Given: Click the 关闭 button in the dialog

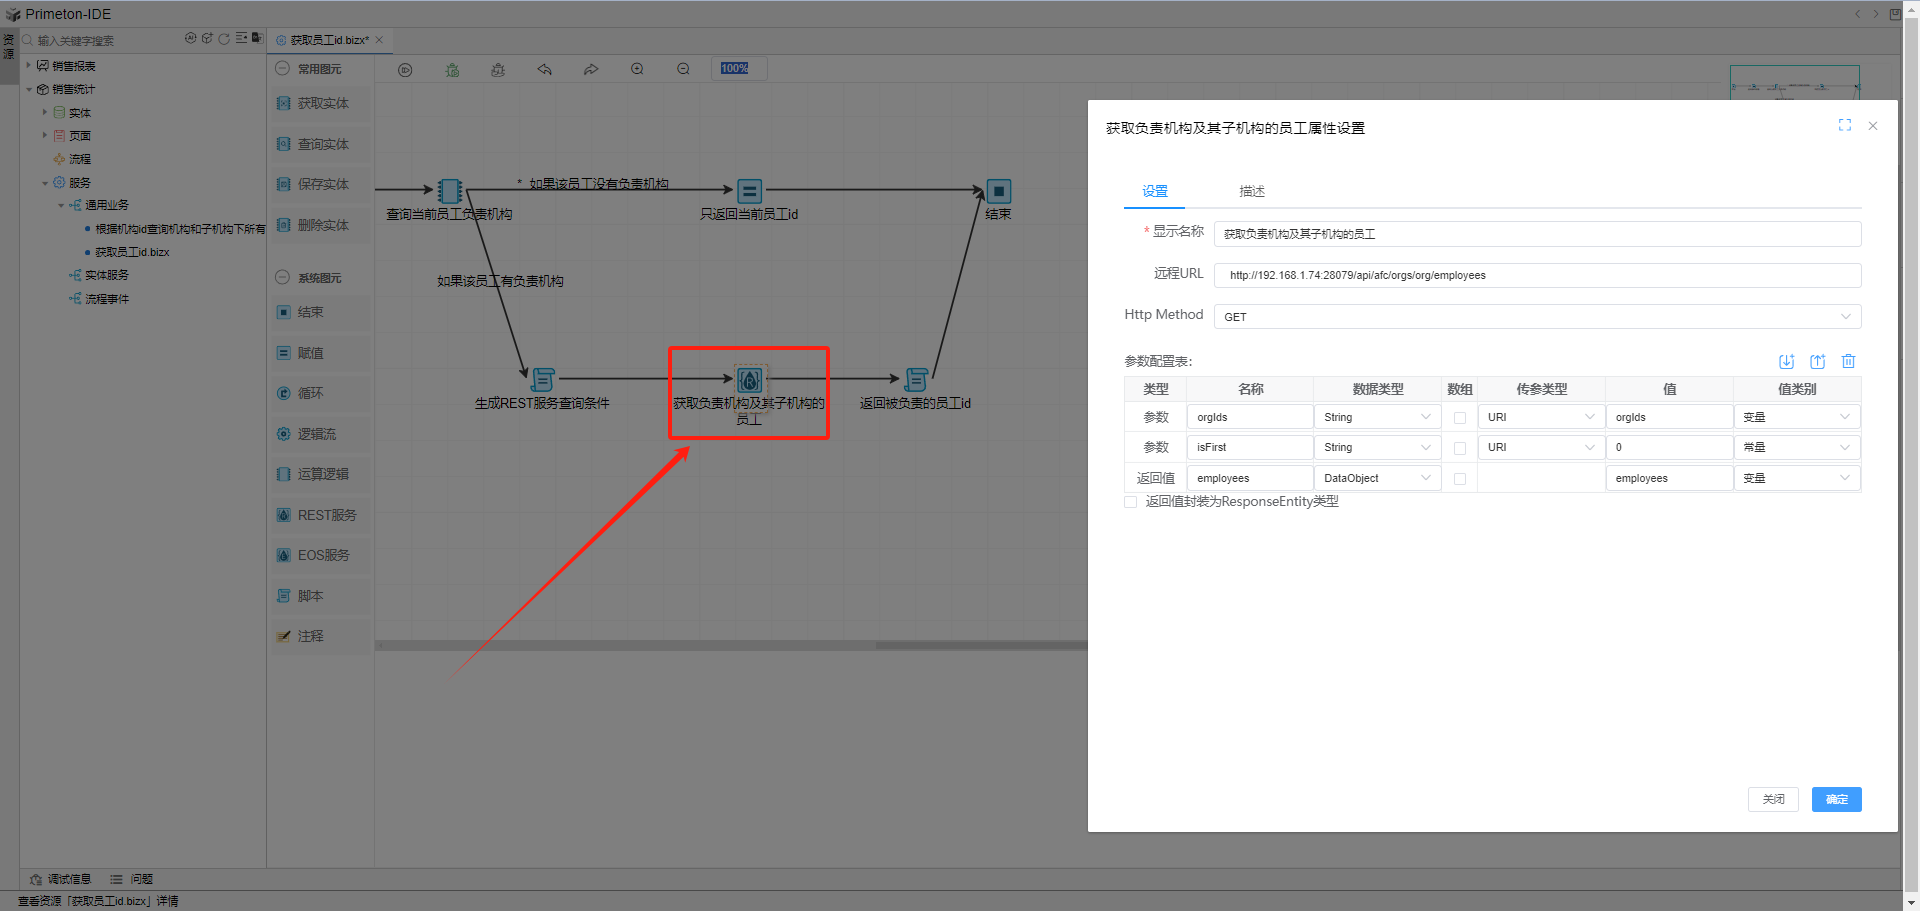Looking at the screenshot, I should (1773, 799).
